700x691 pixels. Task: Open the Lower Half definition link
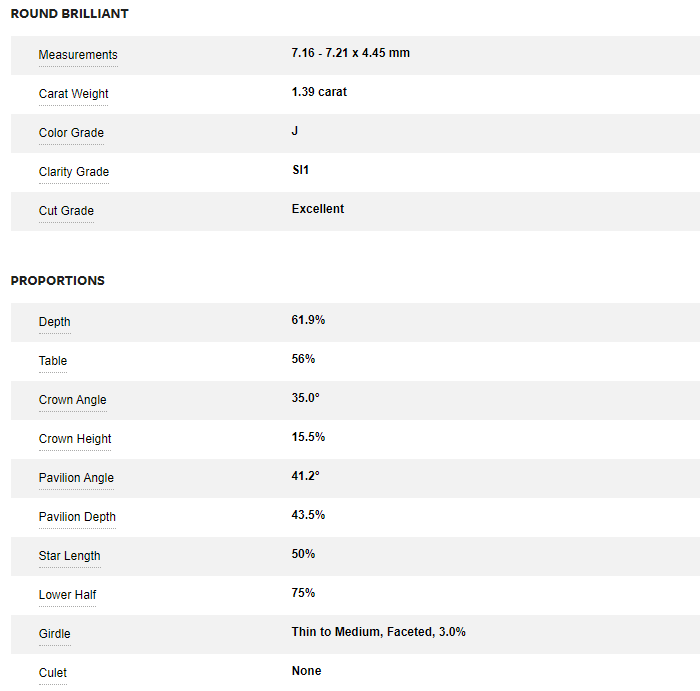pyautogui.click(x=68, y=595)
